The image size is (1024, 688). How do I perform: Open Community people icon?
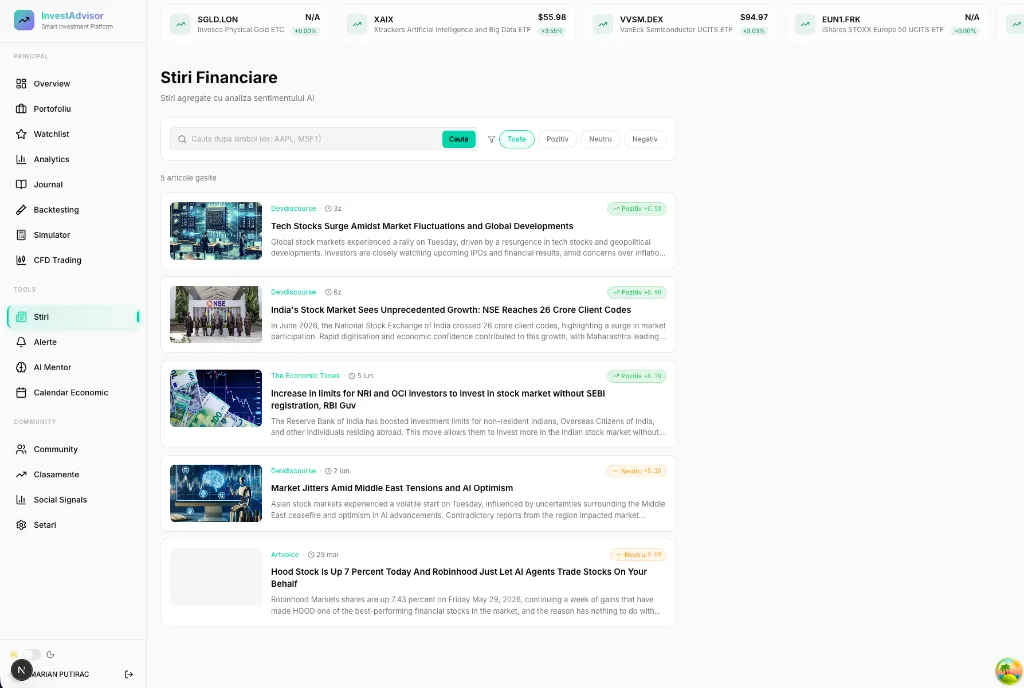click(21, 449)
